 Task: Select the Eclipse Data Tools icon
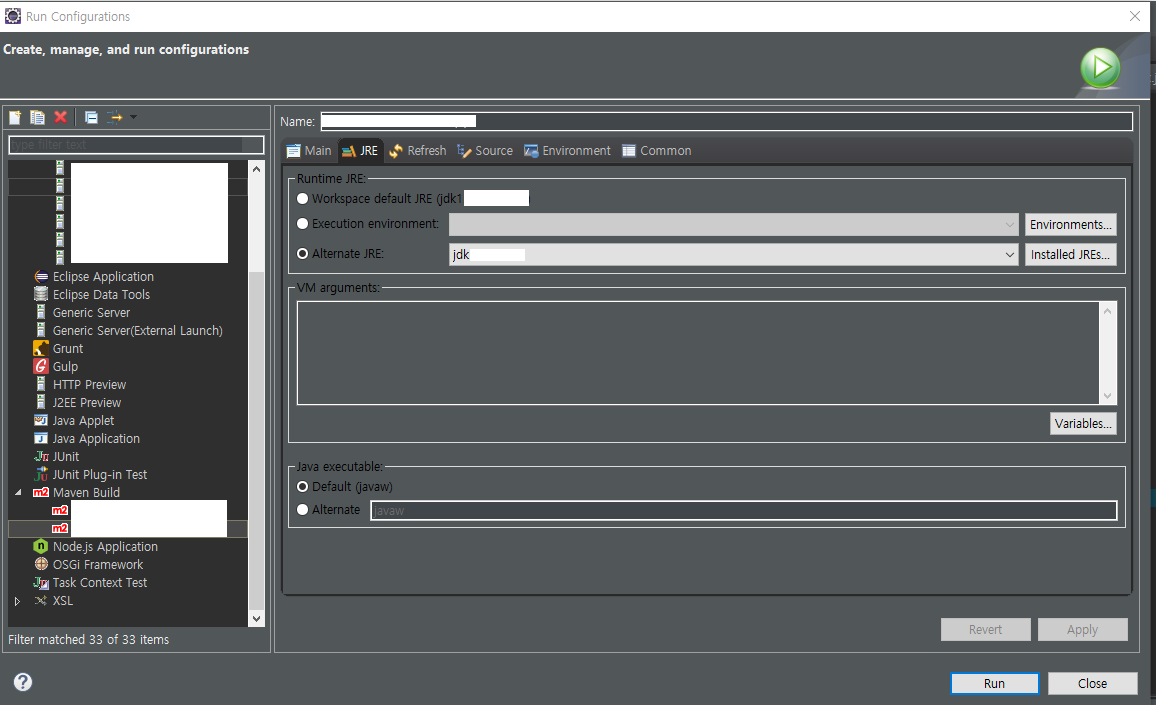[41, 294]
